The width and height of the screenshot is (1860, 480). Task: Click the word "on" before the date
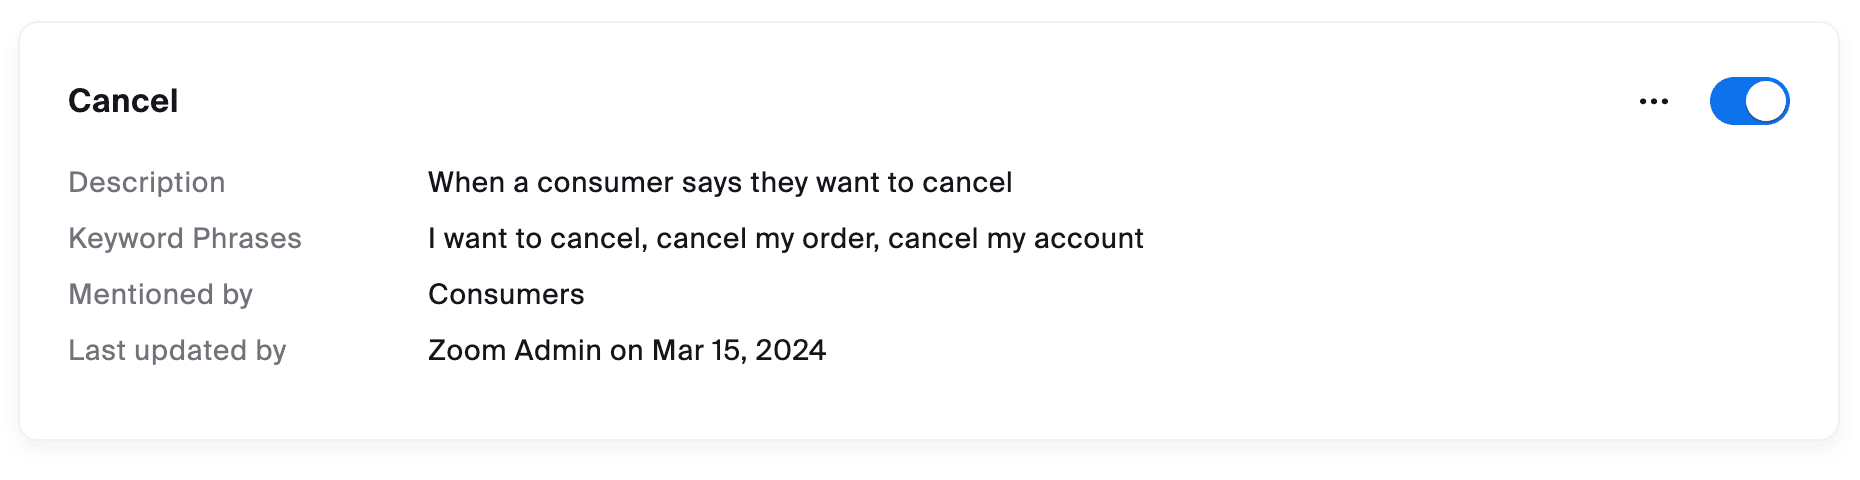click(x=626, y=350)
